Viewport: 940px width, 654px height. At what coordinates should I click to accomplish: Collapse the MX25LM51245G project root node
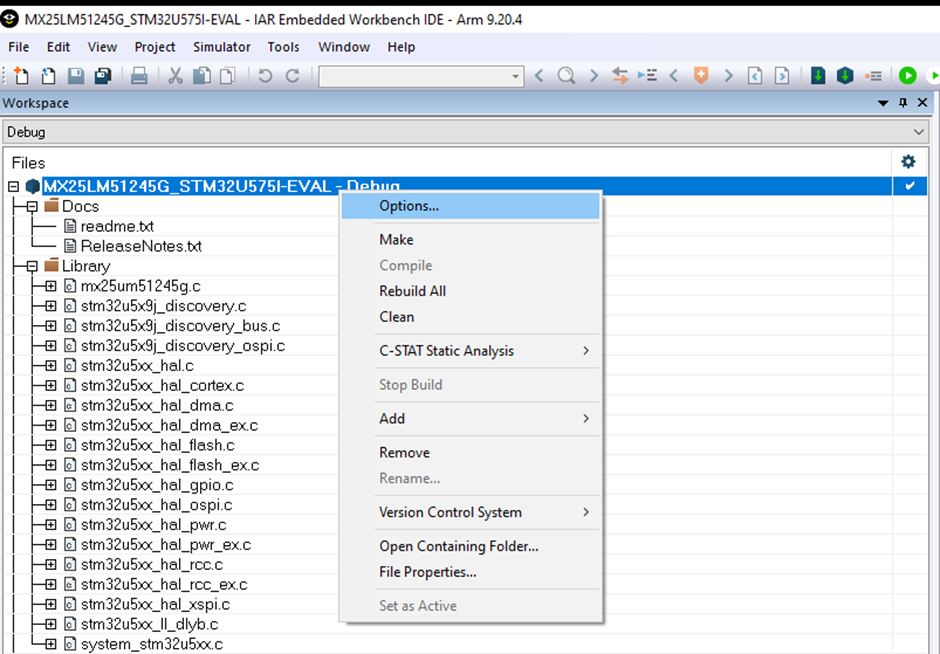tap(14, 186)
